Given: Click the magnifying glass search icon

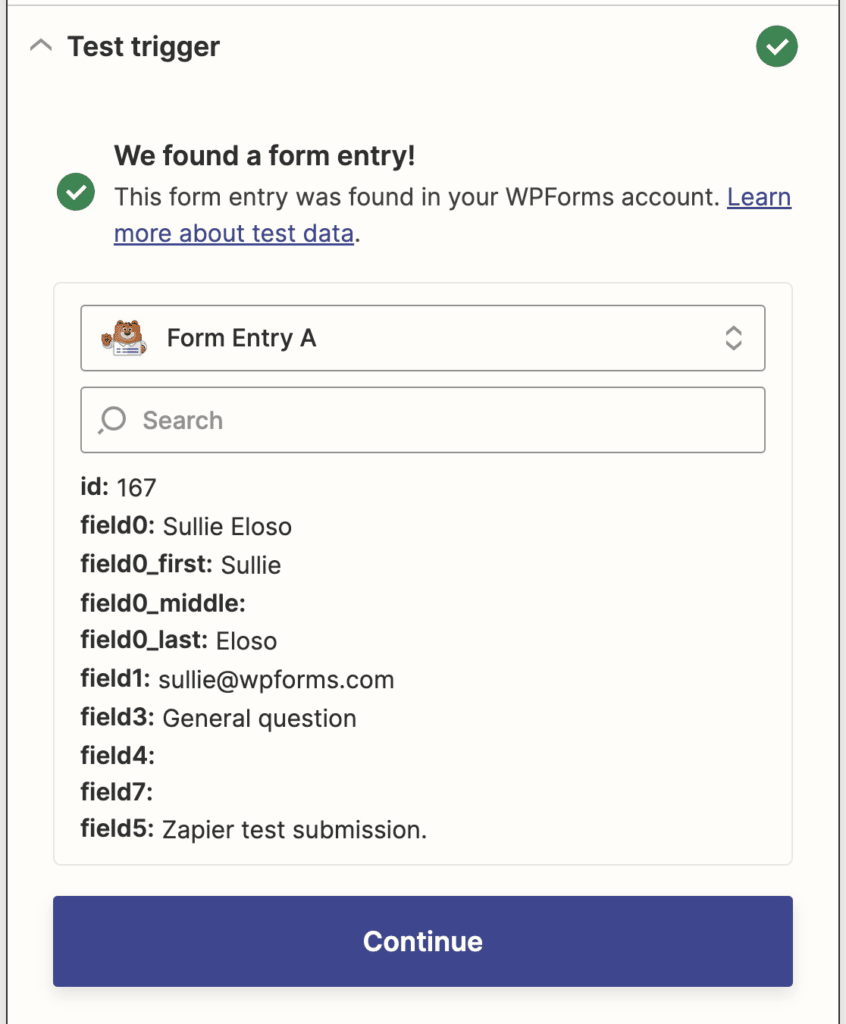Looking at the screenshot, I should tap(113, 420).
